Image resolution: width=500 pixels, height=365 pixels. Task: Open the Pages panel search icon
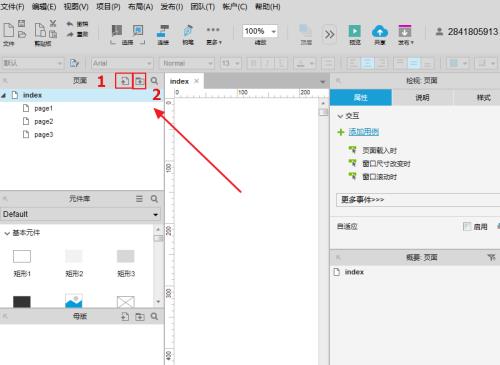154,81
